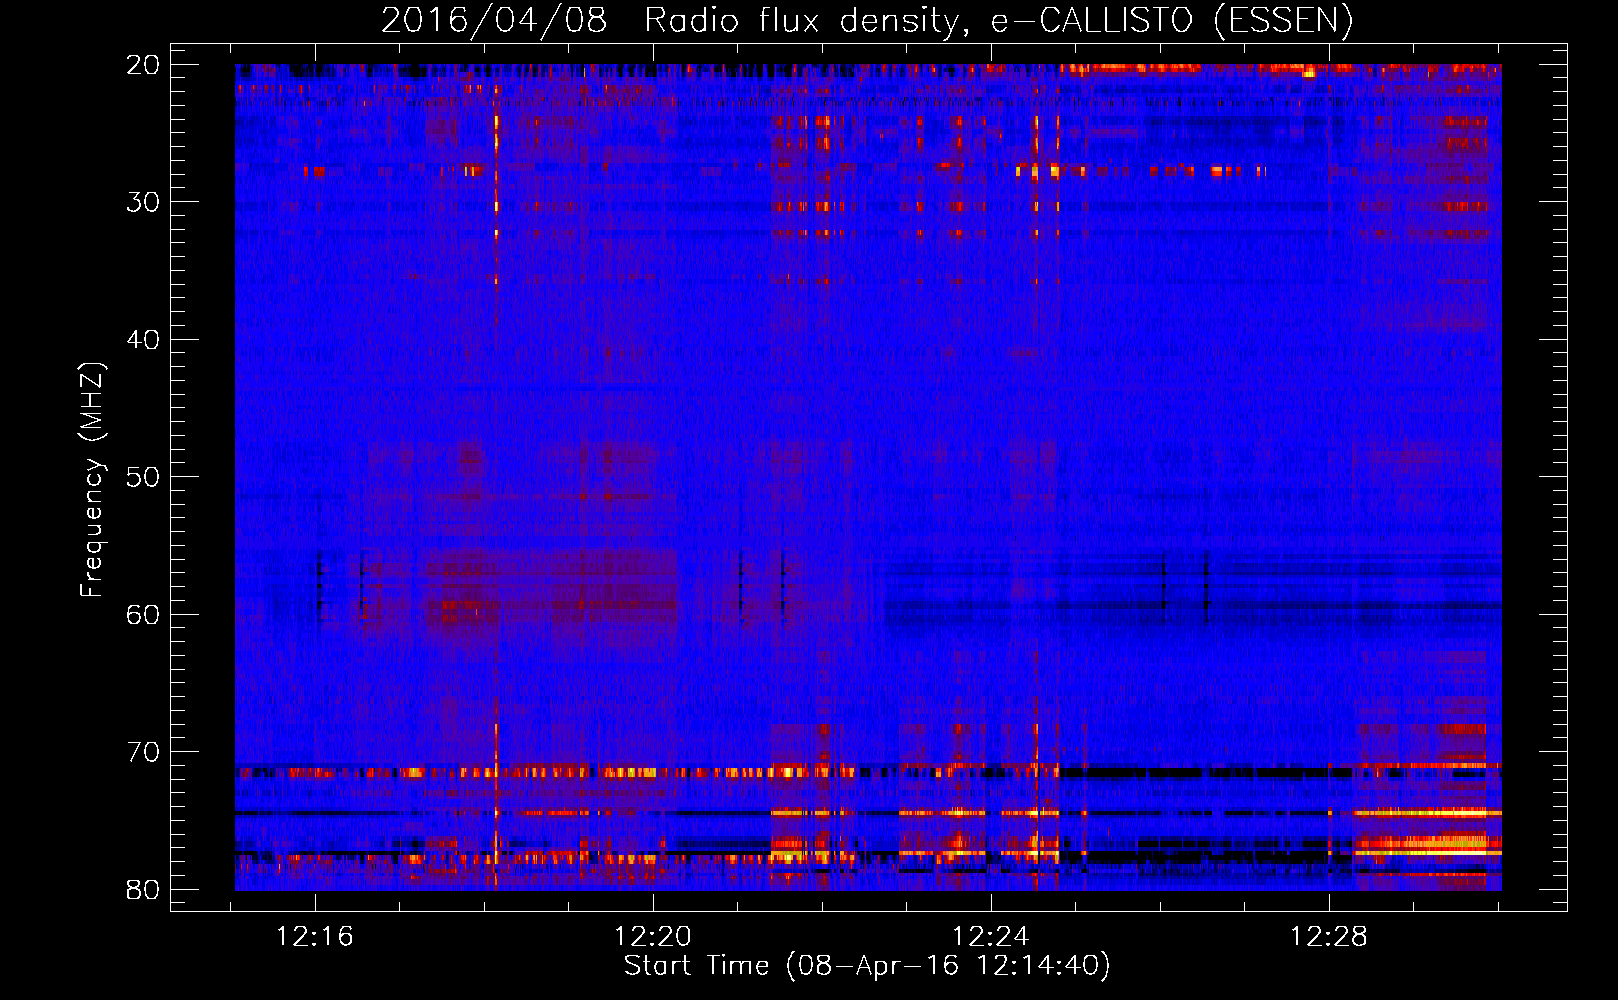Click the 'Frequency (MHZ)' axis label
Image resolution: width=1618 pixels, height=1000 pixels.
click(92, 480)
